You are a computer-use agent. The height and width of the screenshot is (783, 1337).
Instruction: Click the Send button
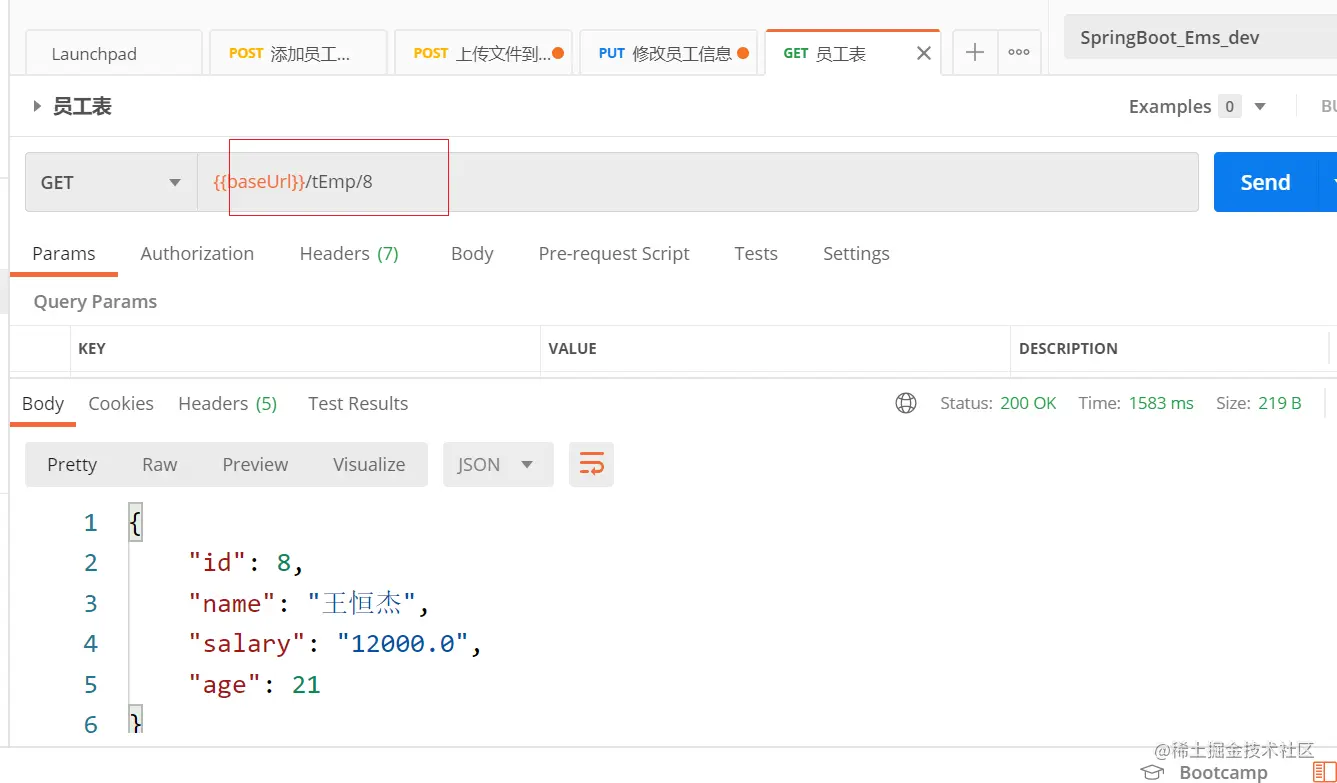point(1264,182)
